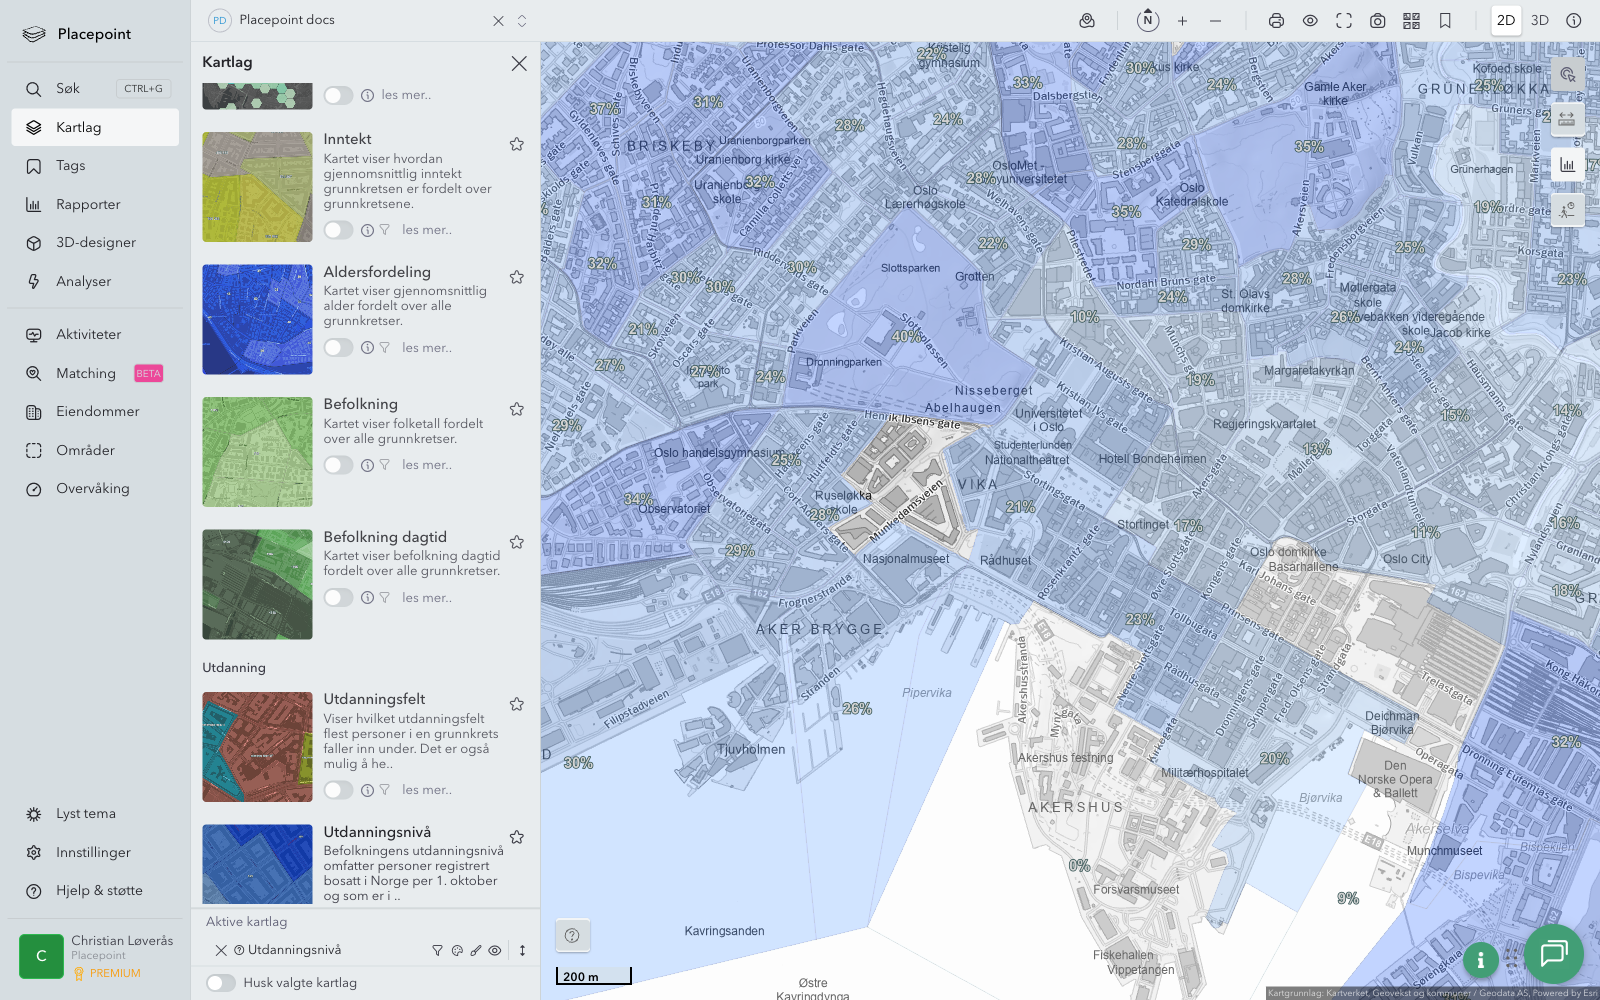Click the print icon in top toolbar
This screenshot has width=1600, height=1000.
(x=1276, y=20)
